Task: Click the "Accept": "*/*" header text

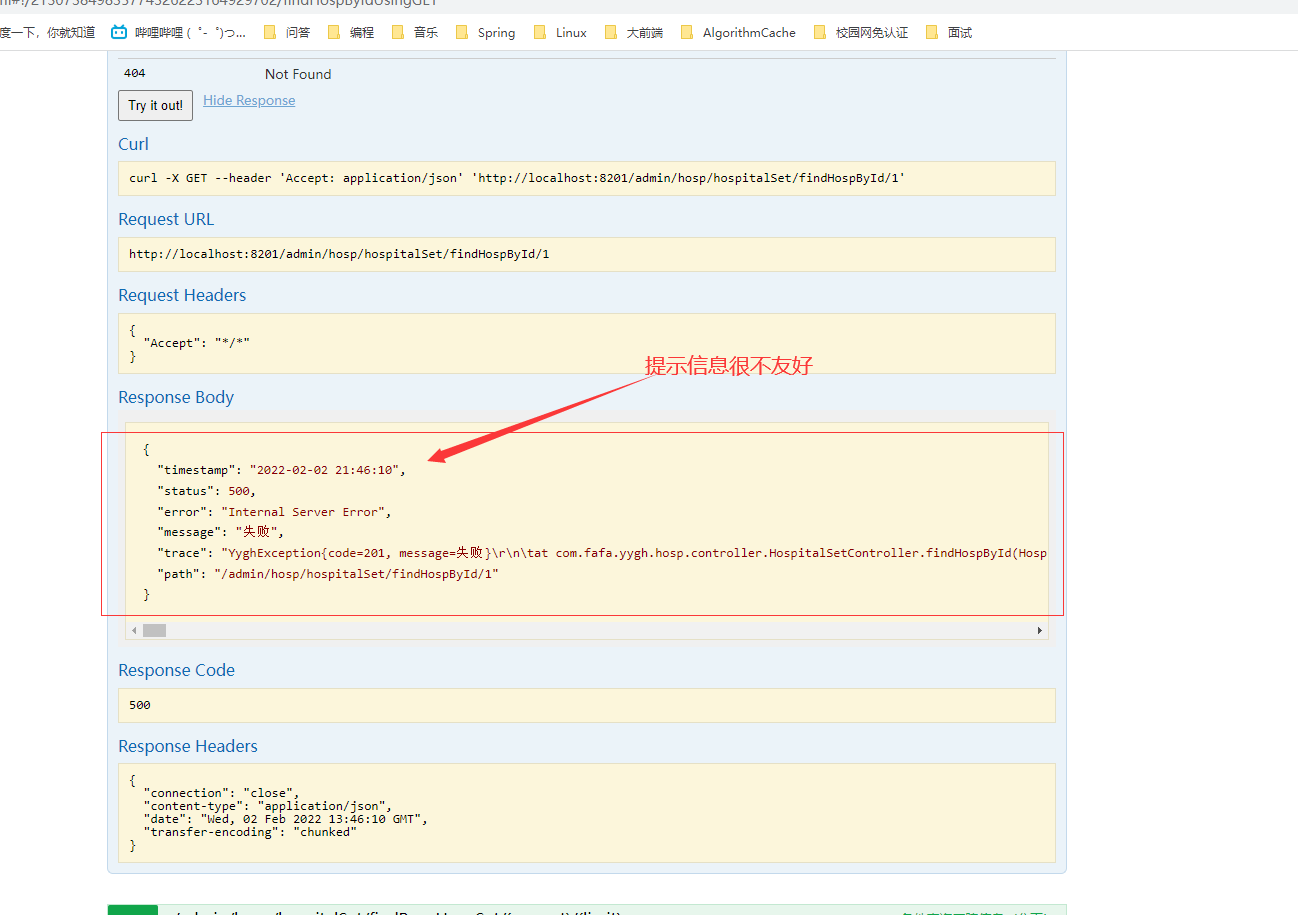Action: pyautogui.click(x=196, y=343)
